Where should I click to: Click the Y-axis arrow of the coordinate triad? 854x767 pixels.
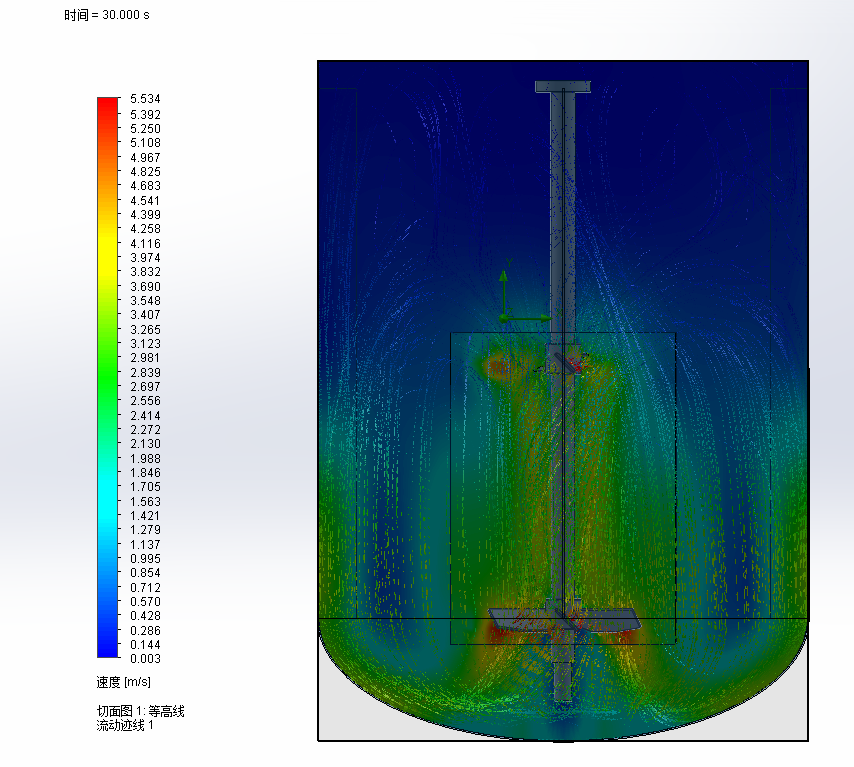pos(504,277)
